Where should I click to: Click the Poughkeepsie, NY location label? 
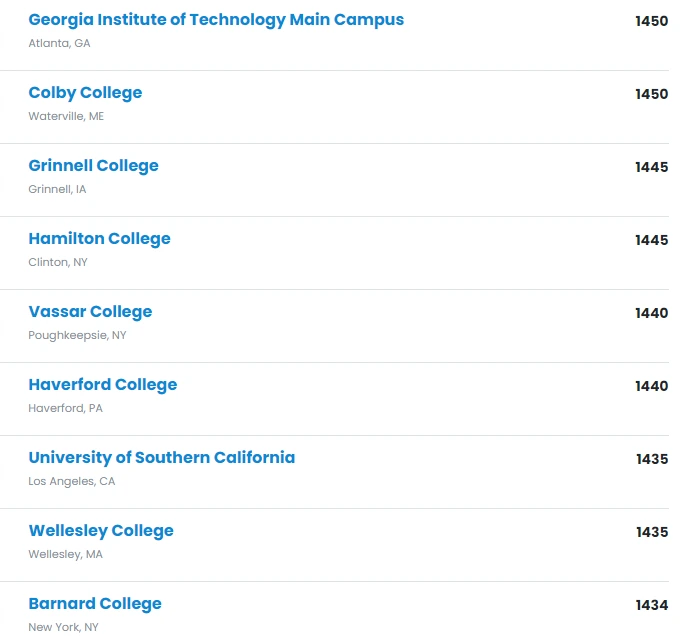tap(77, 335)
